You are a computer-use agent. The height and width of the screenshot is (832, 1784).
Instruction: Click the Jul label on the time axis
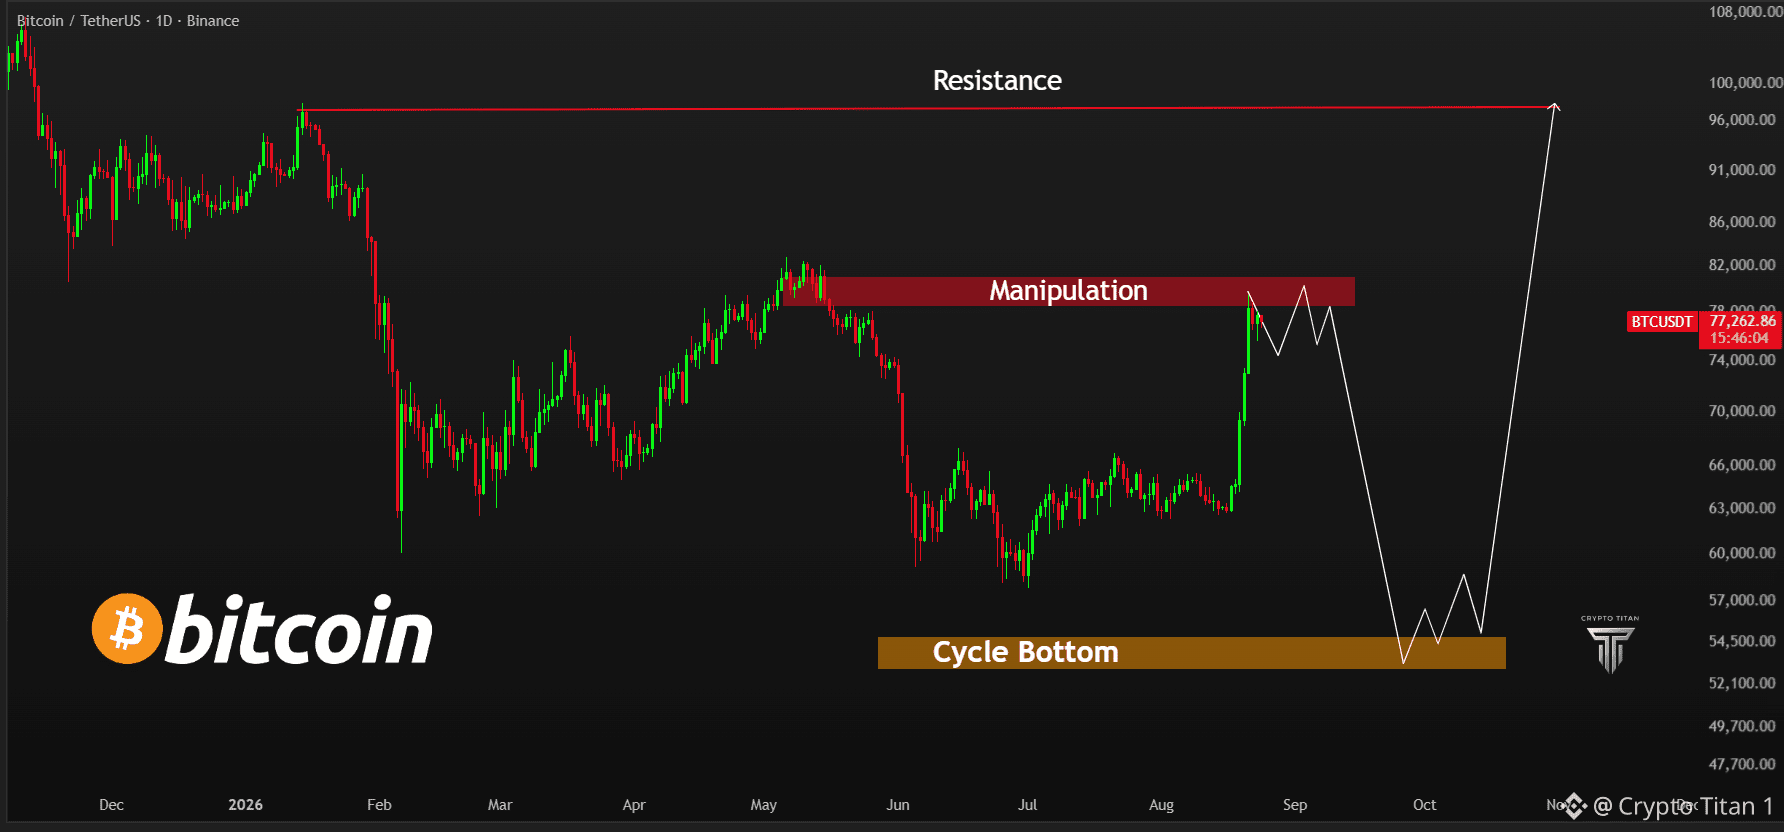(1028, 805)
